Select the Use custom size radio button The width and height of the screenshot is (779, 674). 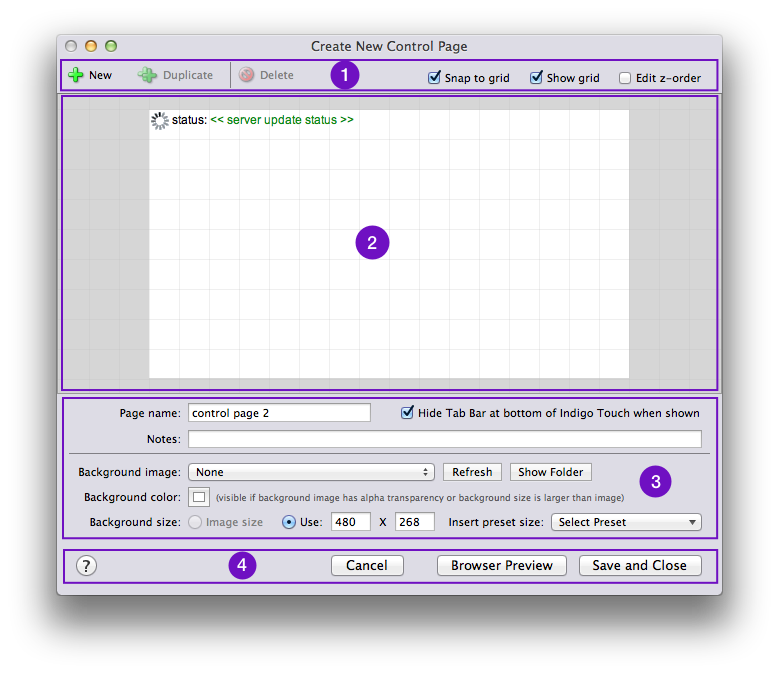tap(289, 522)
